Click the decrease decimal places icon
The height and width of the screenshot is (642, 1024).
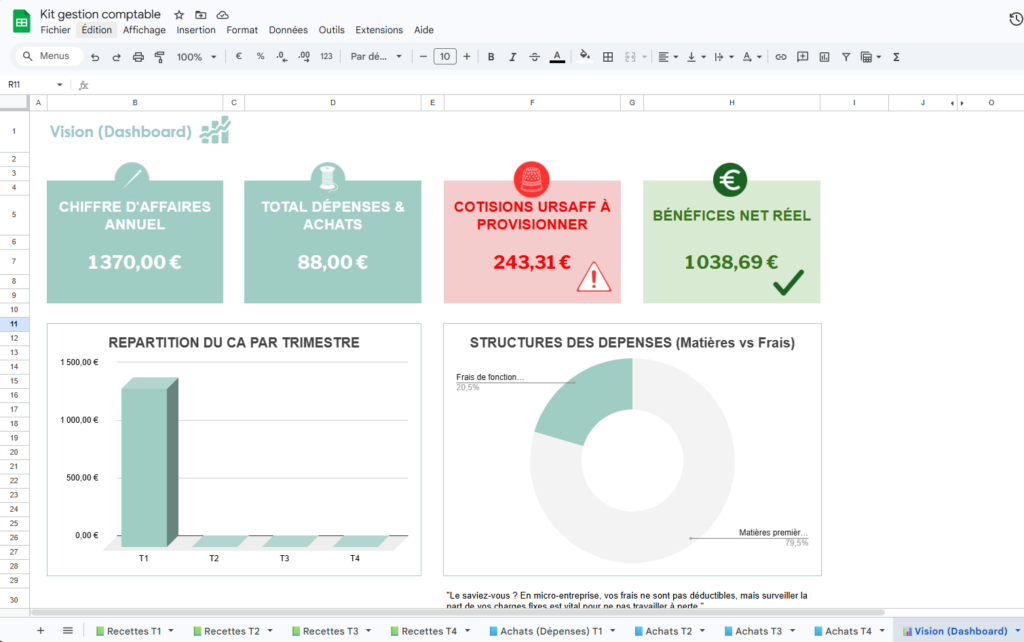pyautogui.click(x=280, y=57)
